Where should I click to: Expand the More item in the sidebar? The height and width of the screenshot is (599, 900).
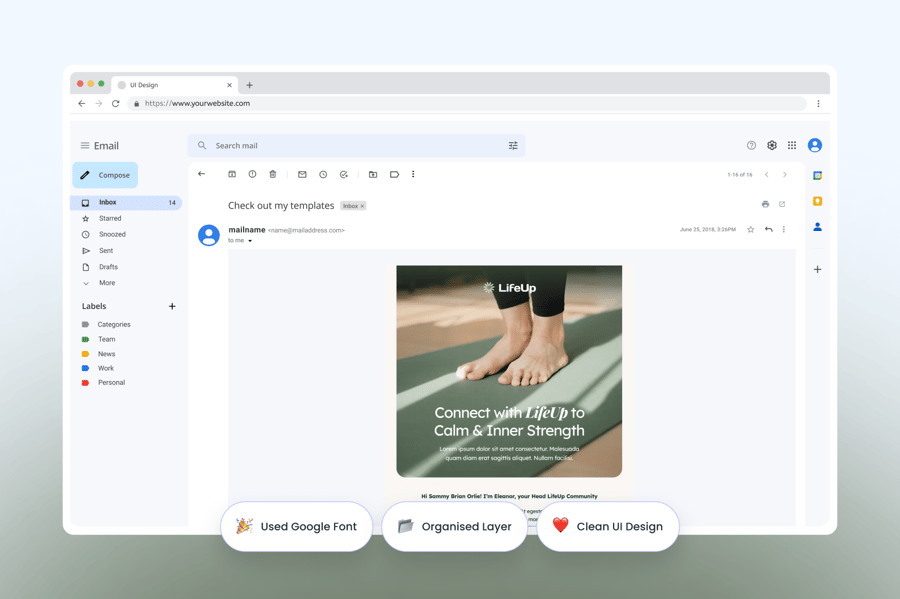tap(106, 283)
